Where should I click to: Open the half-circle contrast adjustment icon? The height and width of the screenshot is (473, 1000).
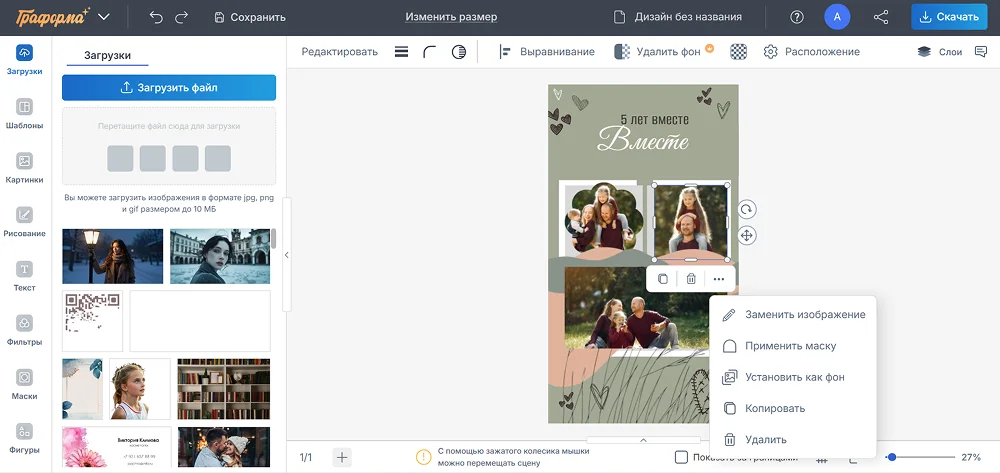[x=459, y=52]
